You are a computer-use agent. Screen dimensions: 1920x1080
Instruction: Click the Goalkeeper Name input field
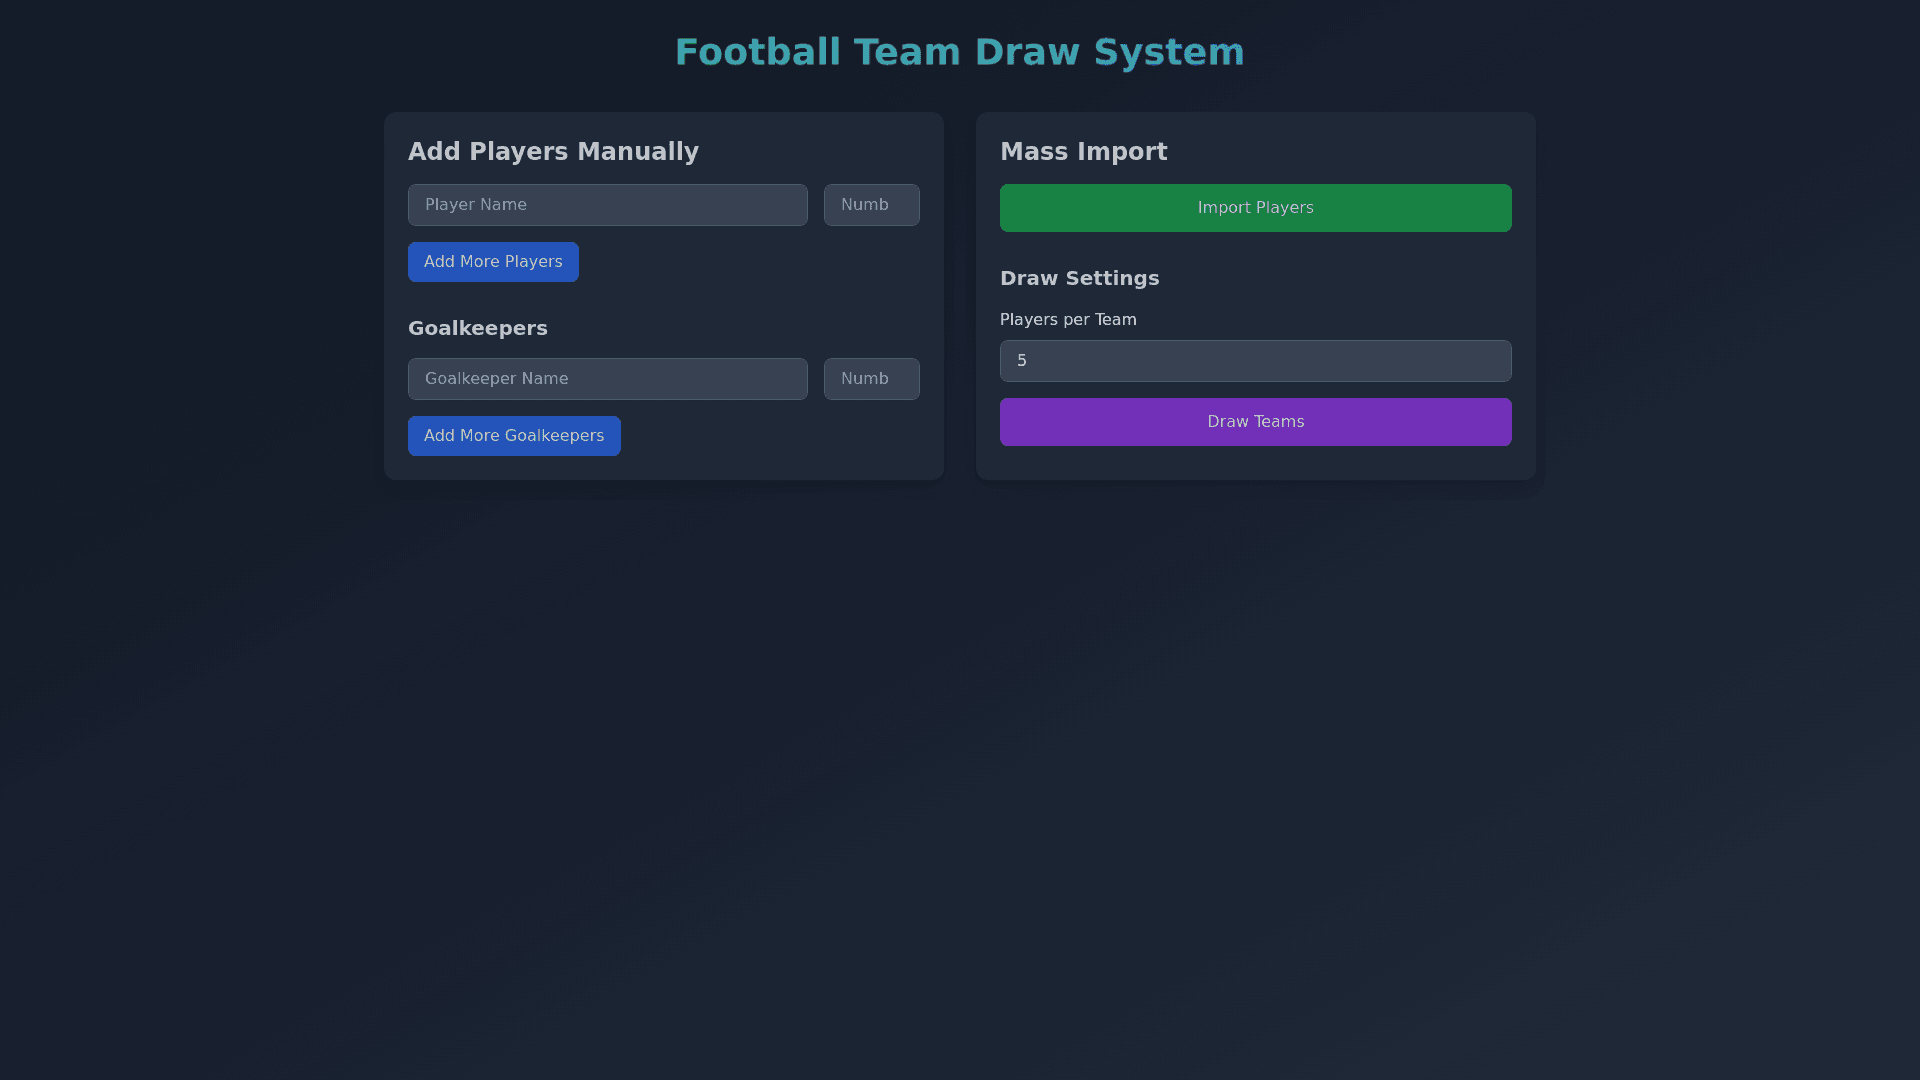[607, 379]
